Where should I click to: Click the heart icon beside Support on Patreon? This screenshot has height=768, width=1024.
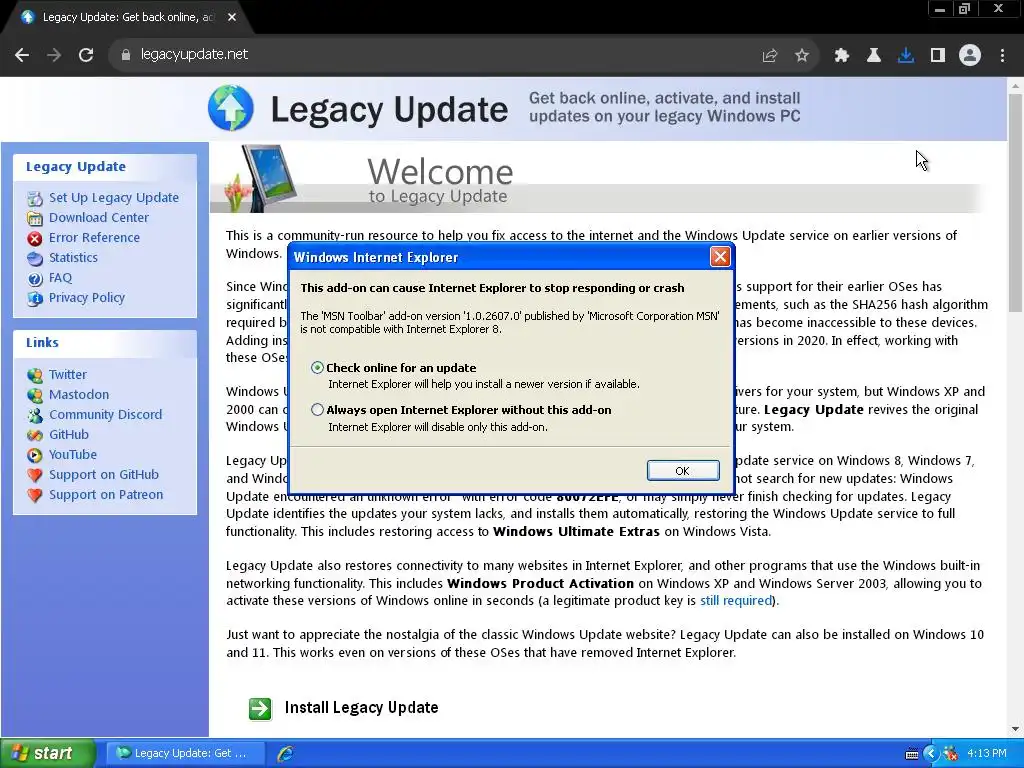35,496
